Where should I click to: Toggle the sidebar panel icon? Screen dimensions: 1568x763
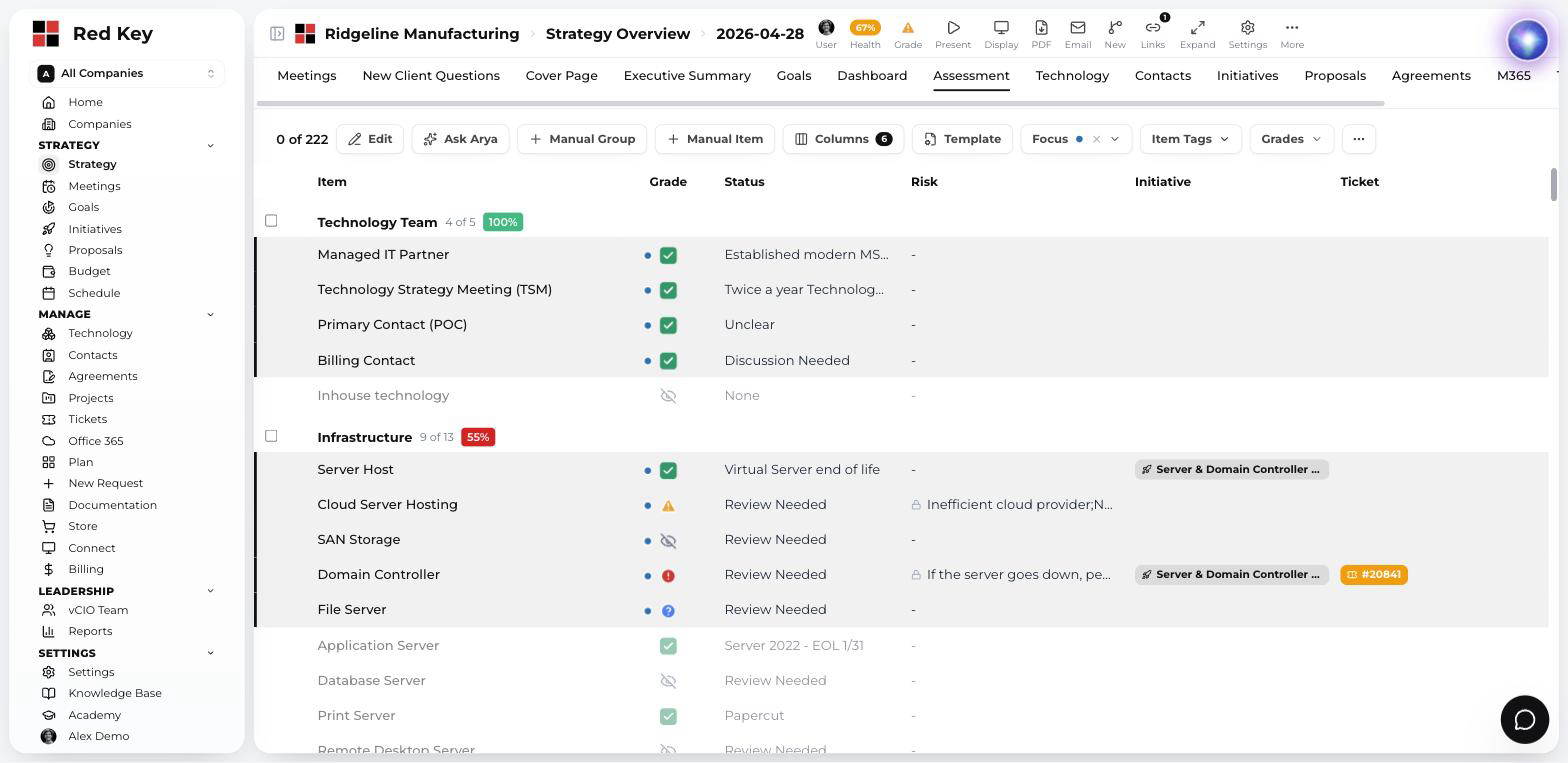point(277,34)
